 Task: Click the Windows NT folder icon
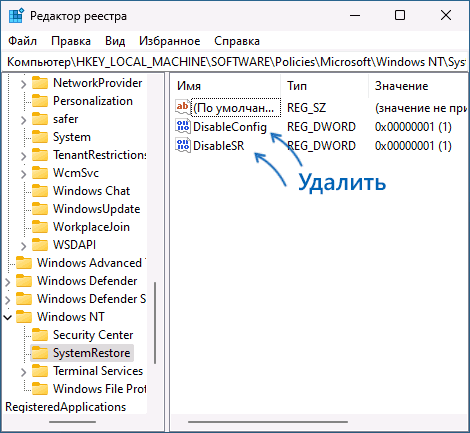tap(24, 317)
